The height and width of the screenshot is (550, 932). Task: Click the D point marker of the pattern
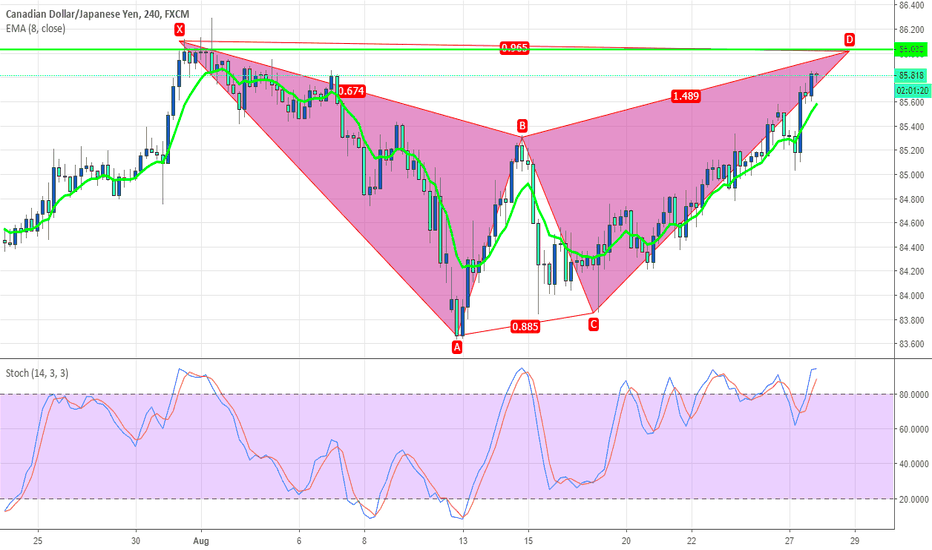(849, 39)
